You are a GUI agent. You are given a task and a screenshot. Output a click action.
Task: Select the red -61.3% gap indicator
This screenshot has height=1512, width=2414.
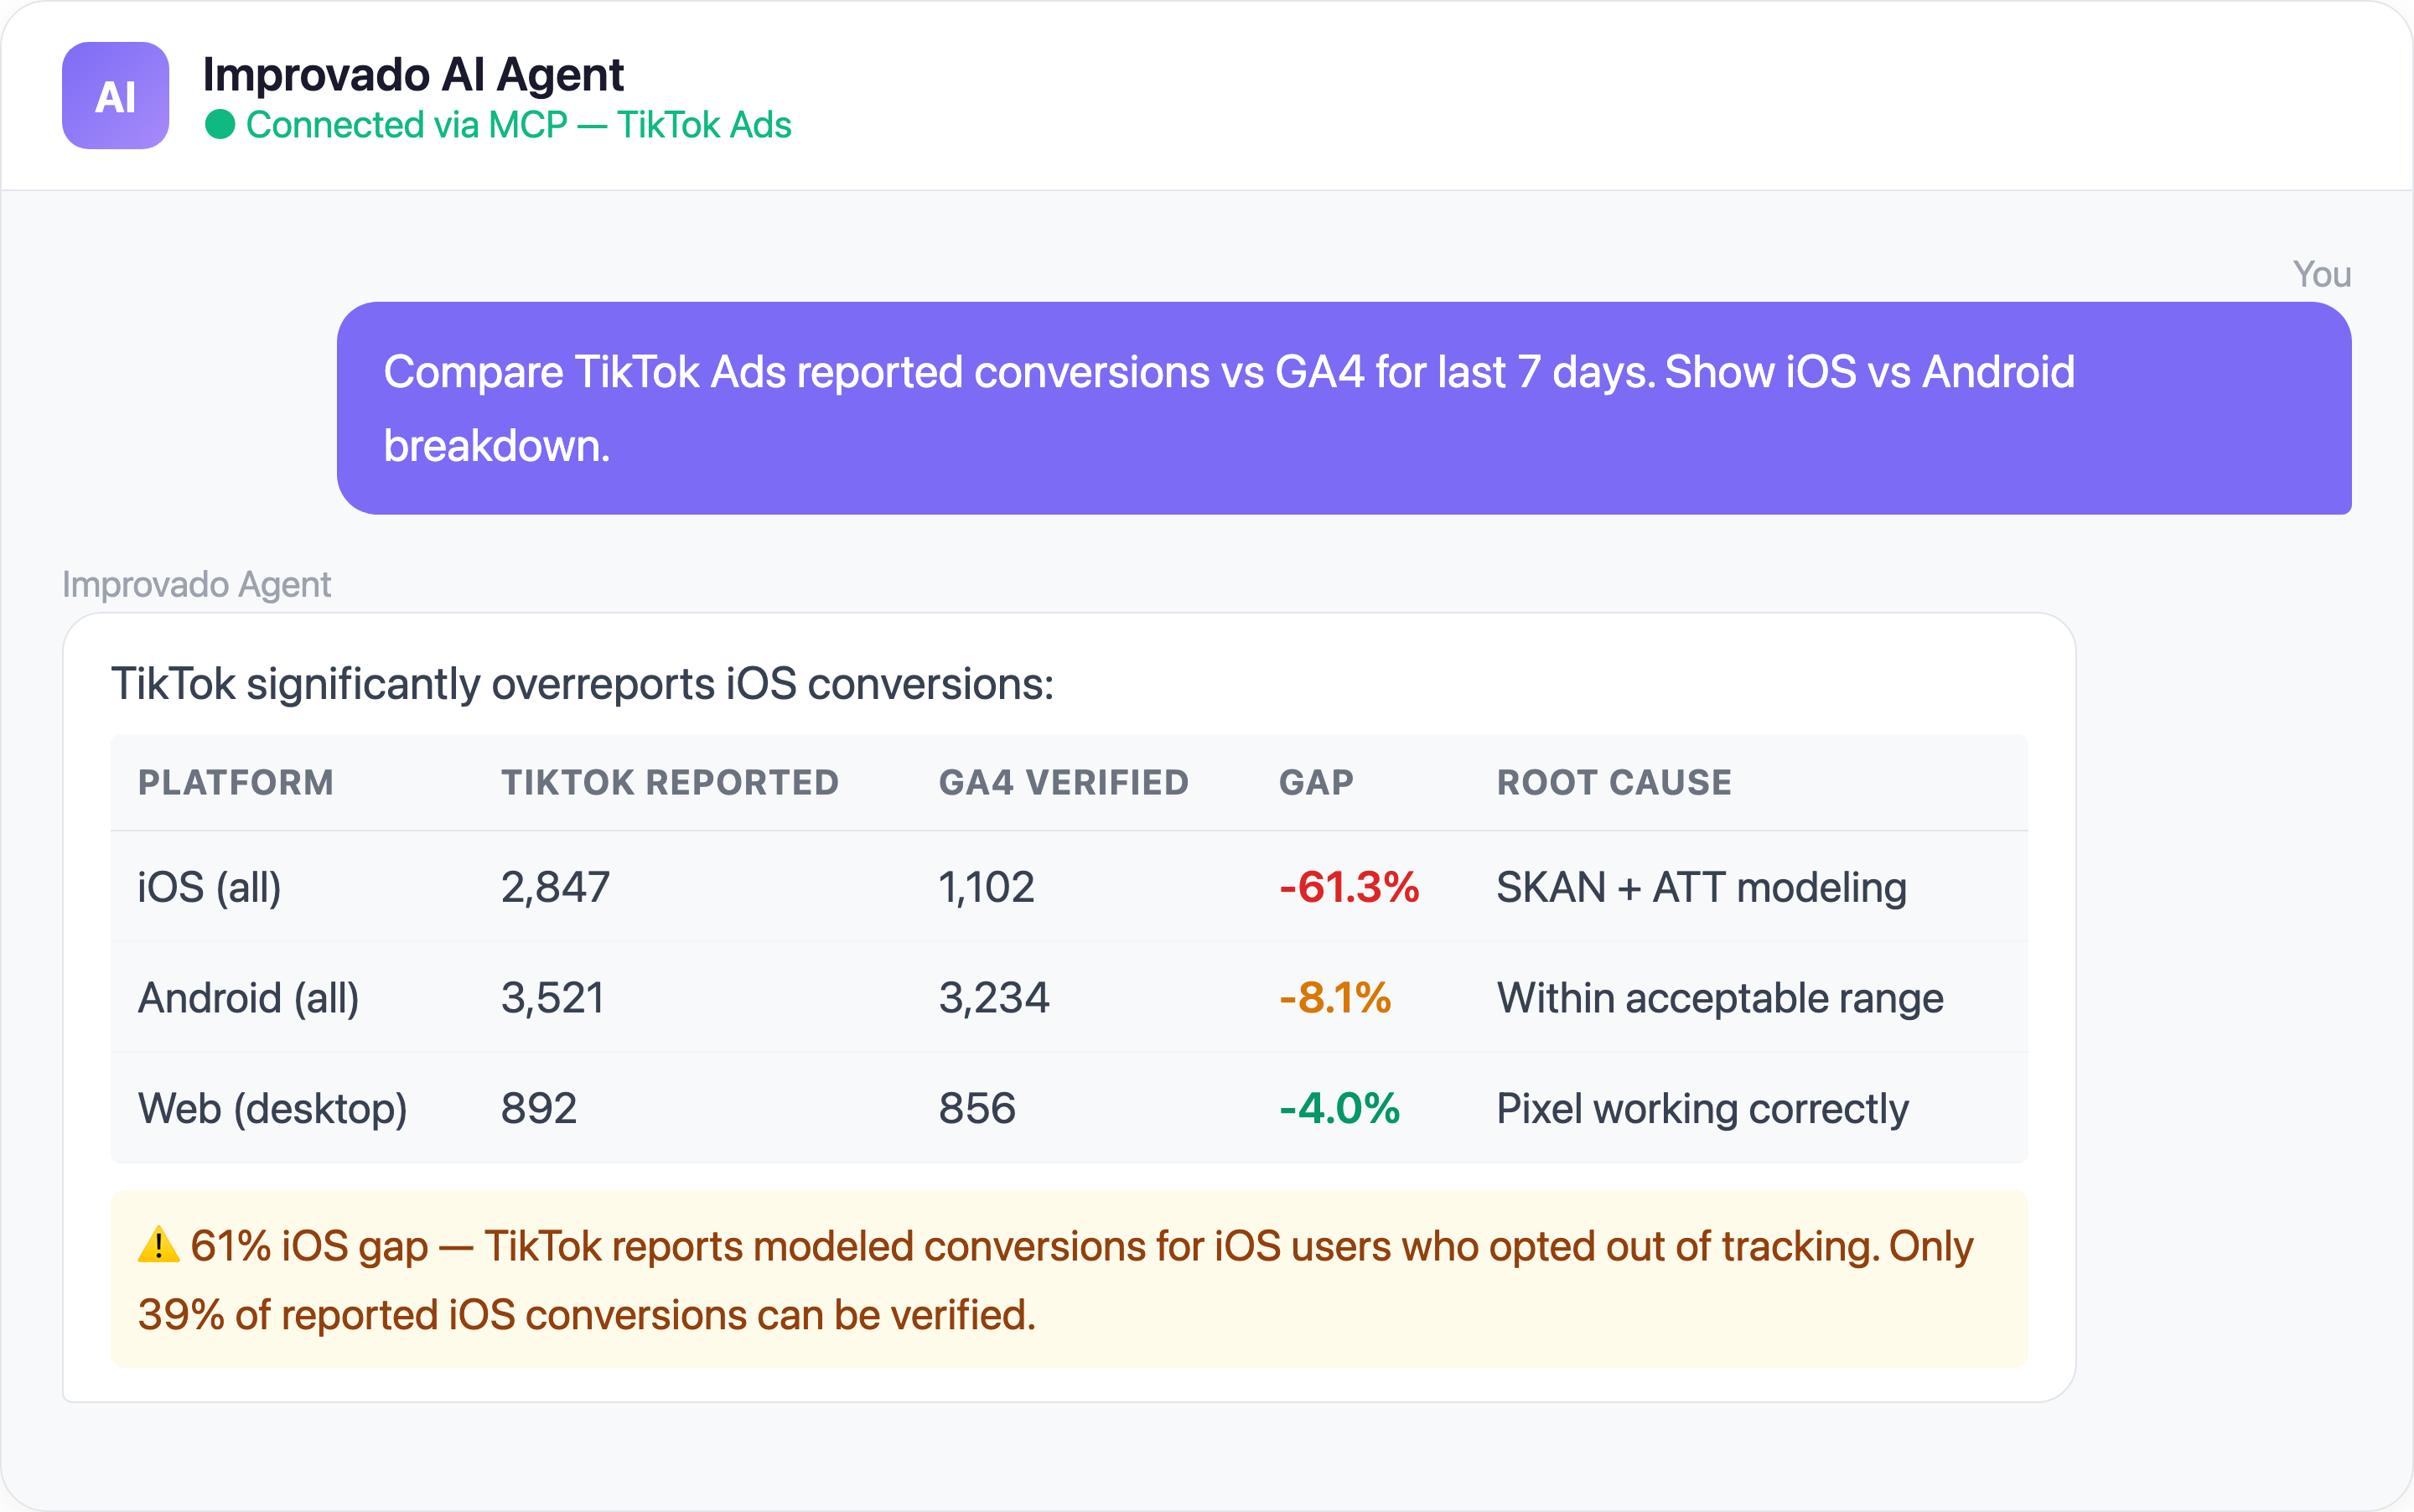tap(1347, 886)
